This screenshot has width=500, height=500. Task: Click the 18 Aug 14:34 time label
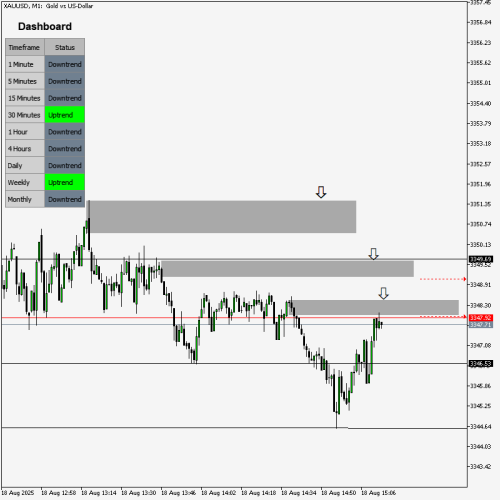point(298,493)
